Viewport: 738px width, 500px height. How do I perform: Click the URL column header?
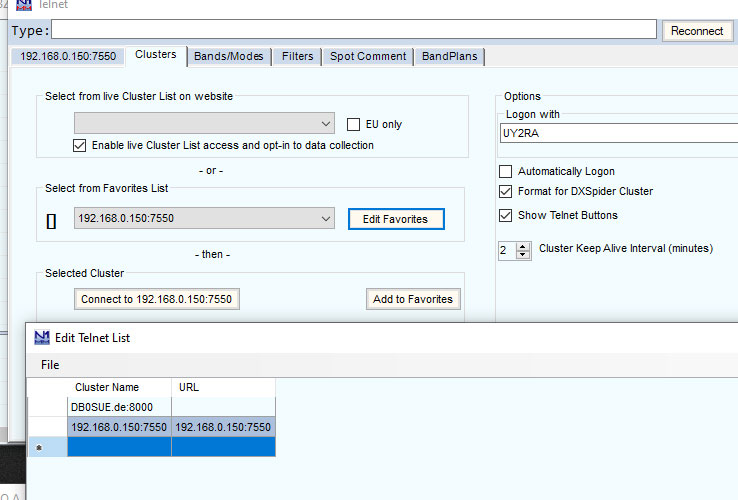224,387
